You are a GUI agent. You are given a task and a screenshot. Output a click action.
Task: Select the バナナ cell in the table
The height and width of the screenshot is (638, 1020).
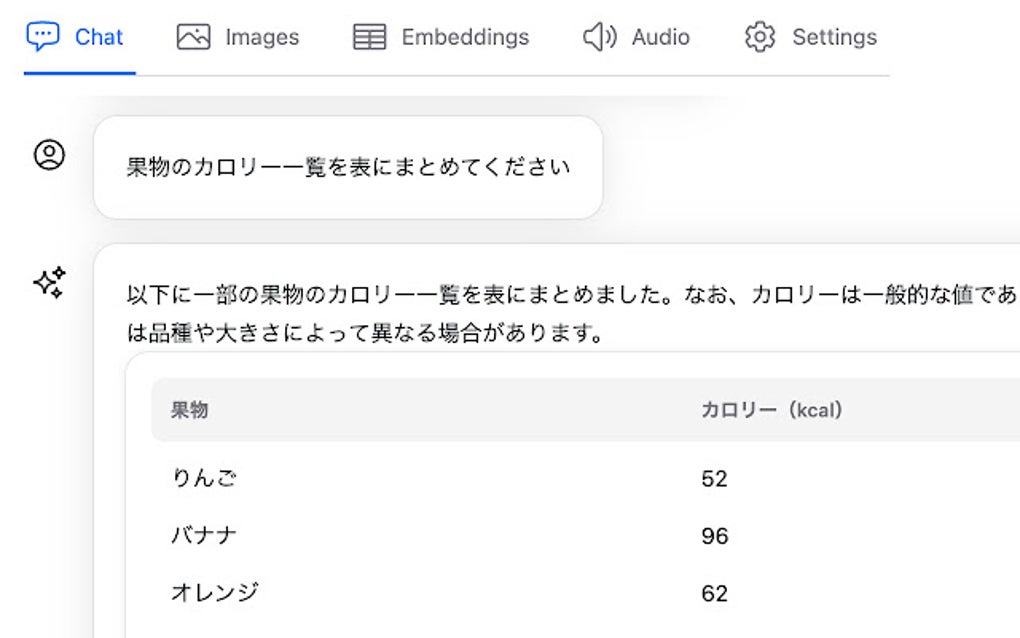click(204, 536)
